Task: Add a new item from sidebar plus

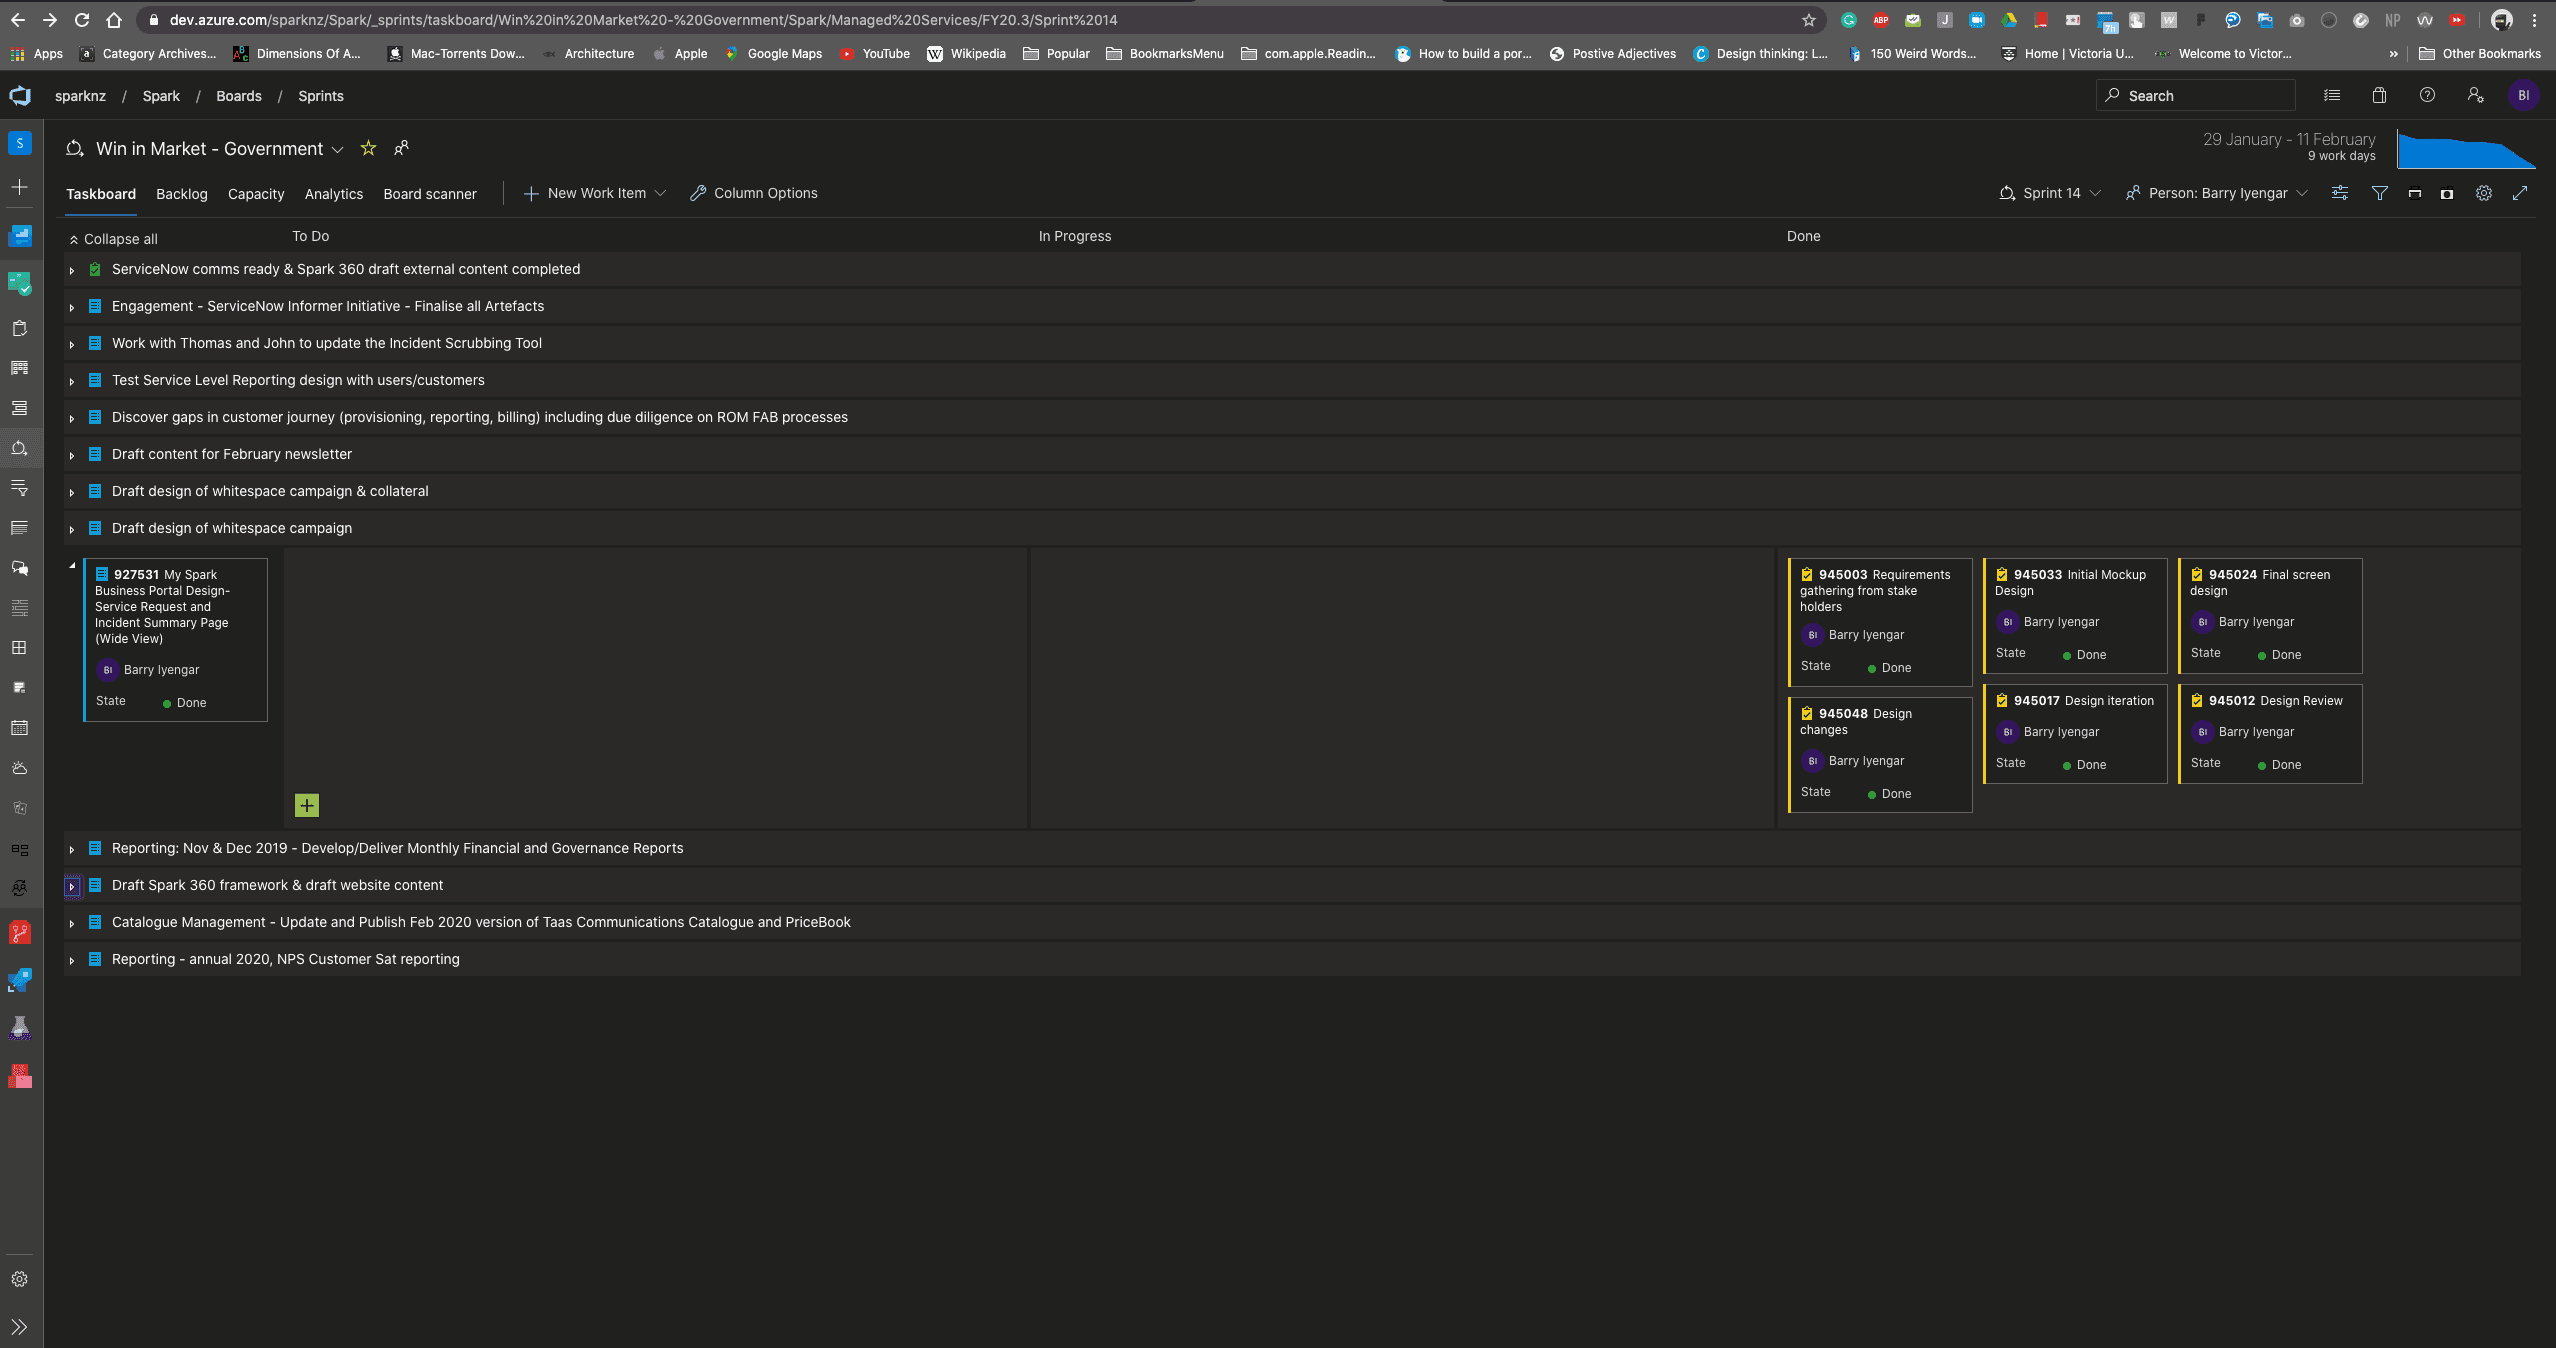Action: coord(20,187)
